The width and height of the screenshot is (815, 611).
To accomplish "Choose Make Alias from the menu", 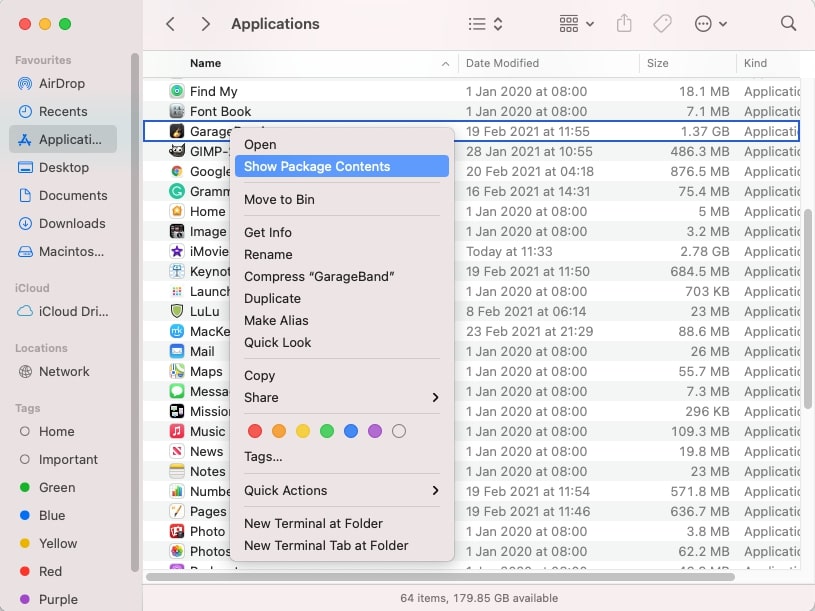I will pos(341,321).
